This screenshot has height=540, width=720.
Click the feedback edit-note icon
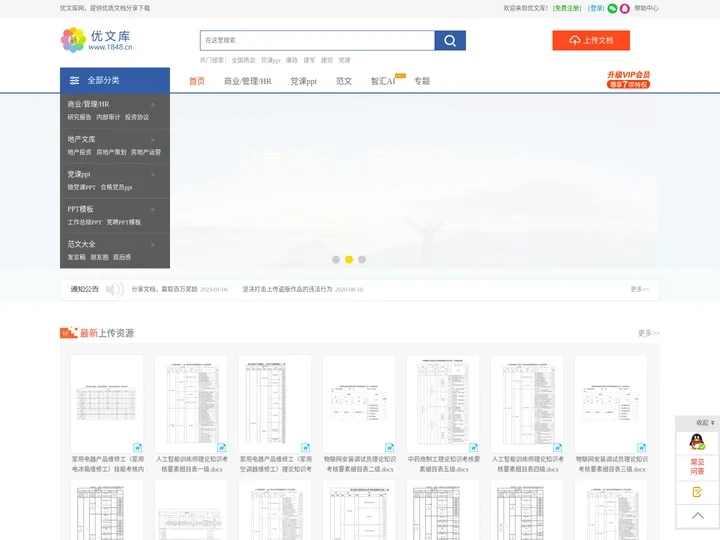[697, 492]
